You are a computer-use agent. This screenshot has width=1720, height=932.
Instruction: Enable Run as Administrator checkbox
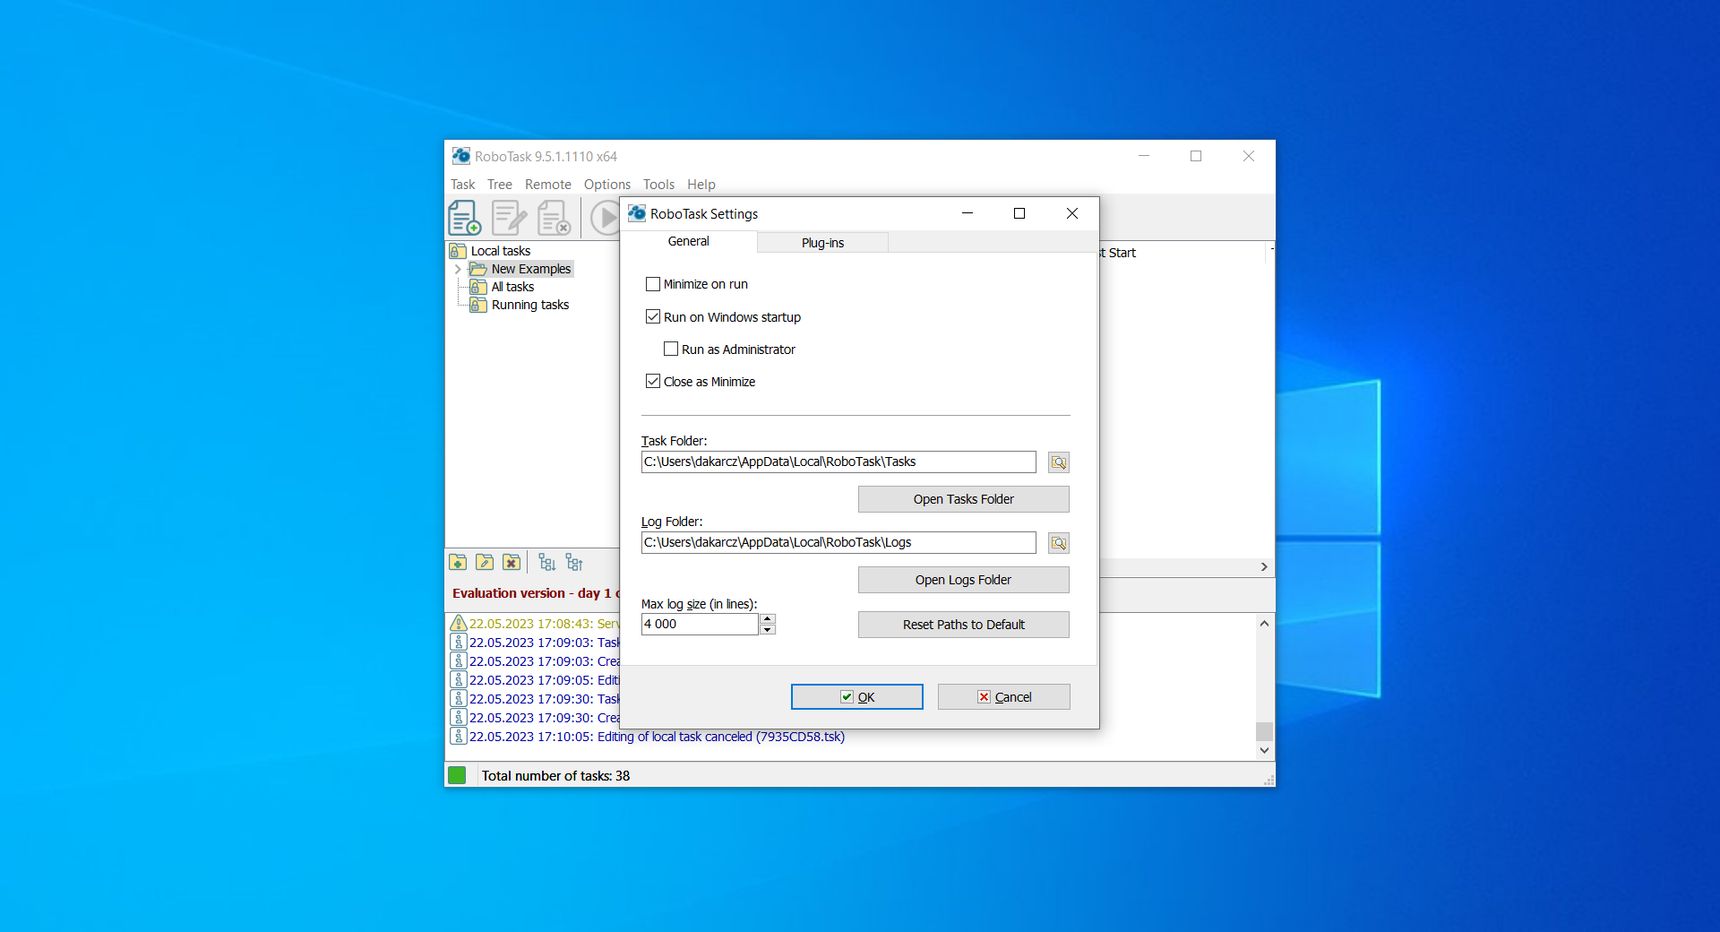pyautogui.click(x=671, y=349)
